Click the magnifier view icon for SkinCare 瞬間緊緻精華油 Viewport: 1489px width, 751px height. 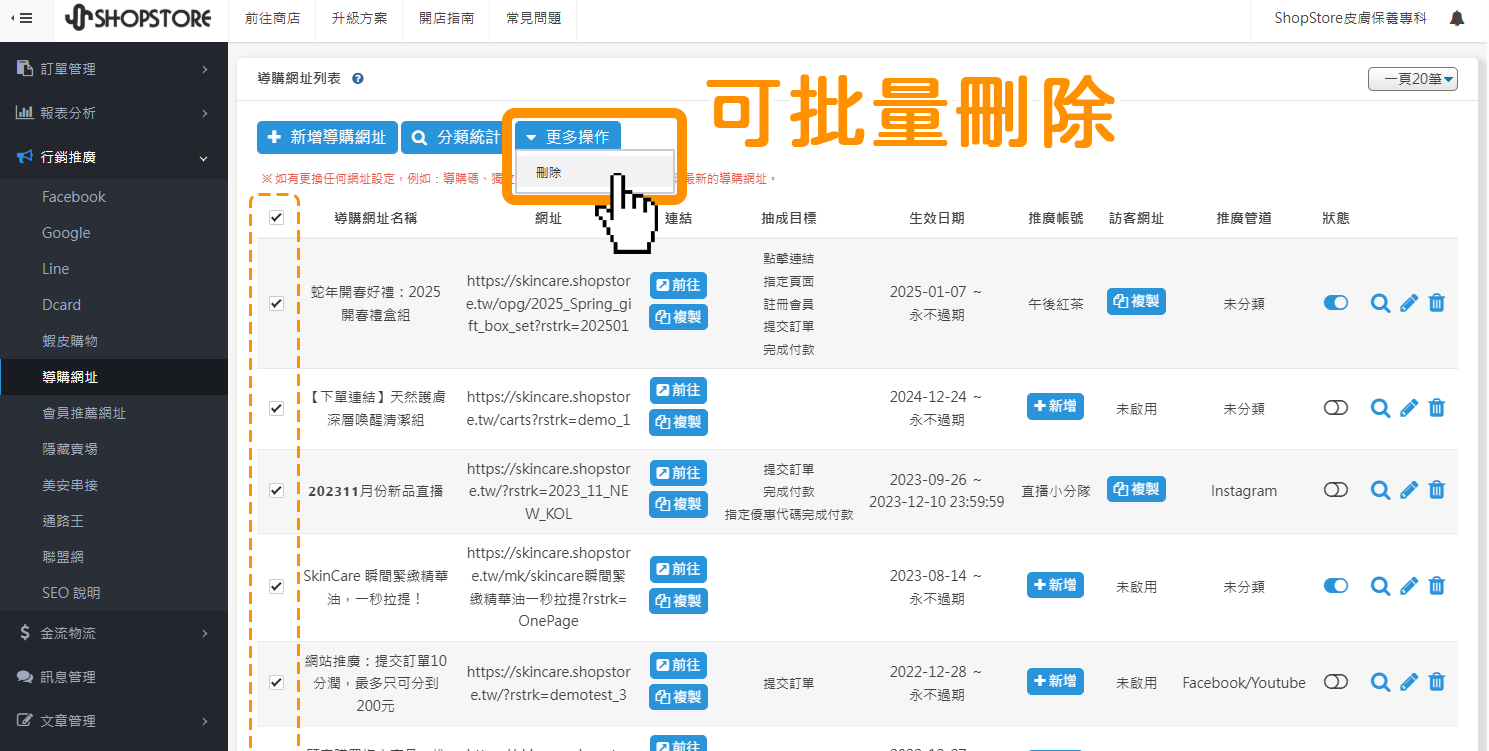[1380, 586]
